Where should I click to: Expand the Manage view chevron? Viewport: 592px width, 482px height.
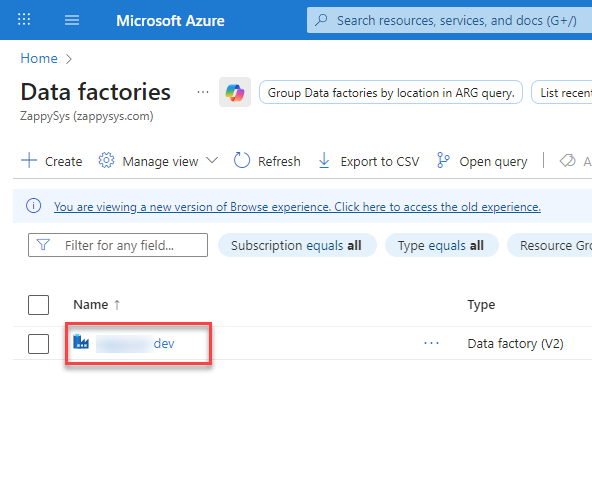pos(212,160)
